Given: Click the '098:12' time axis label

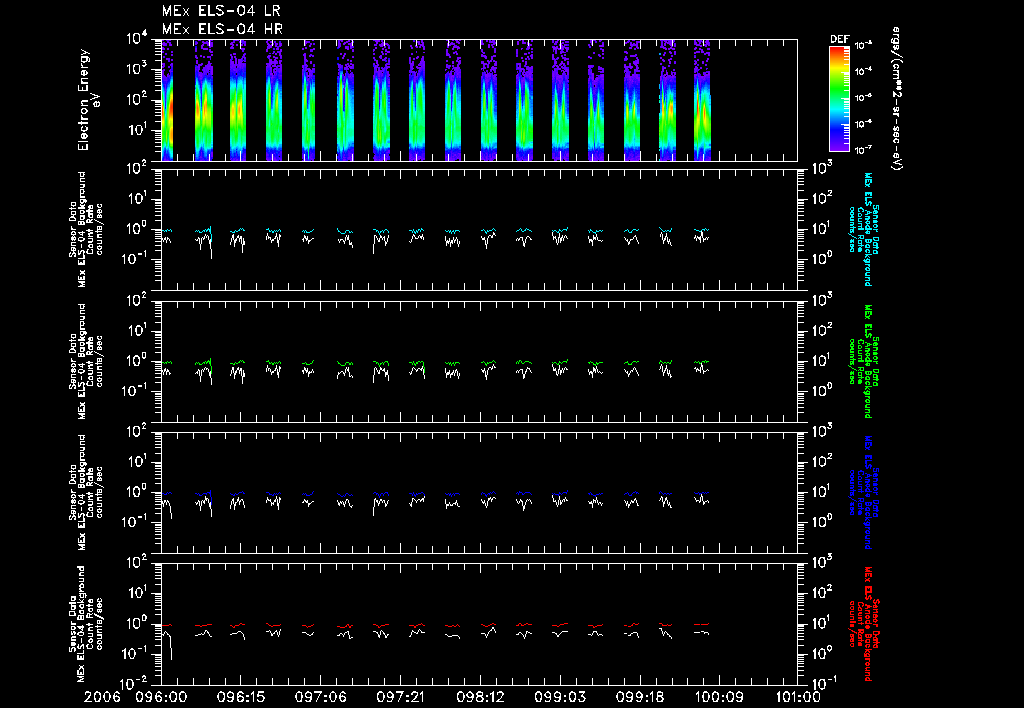Looking at the screenshot, I should coord(480,698).
